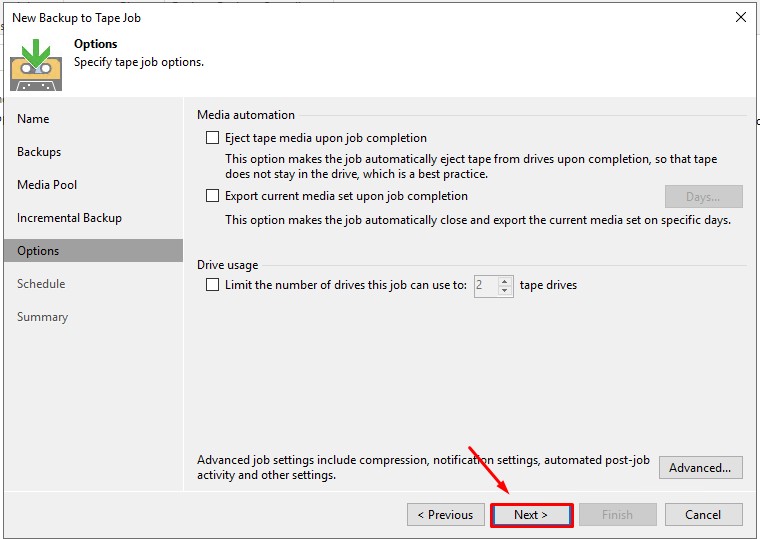Go to the Backups step
760x539 pixels.
point(39,152)
